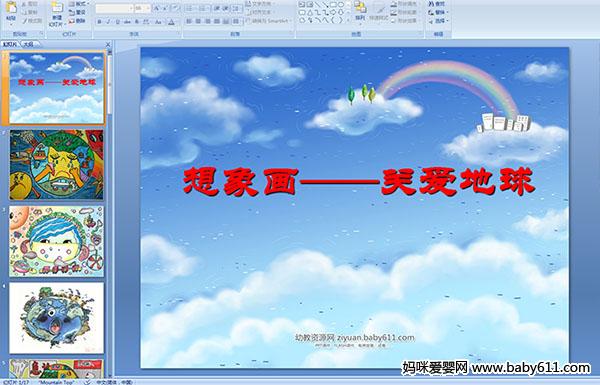Click the Delete slide icon
This screenshot has width=600, height=385.
[72, 21]
